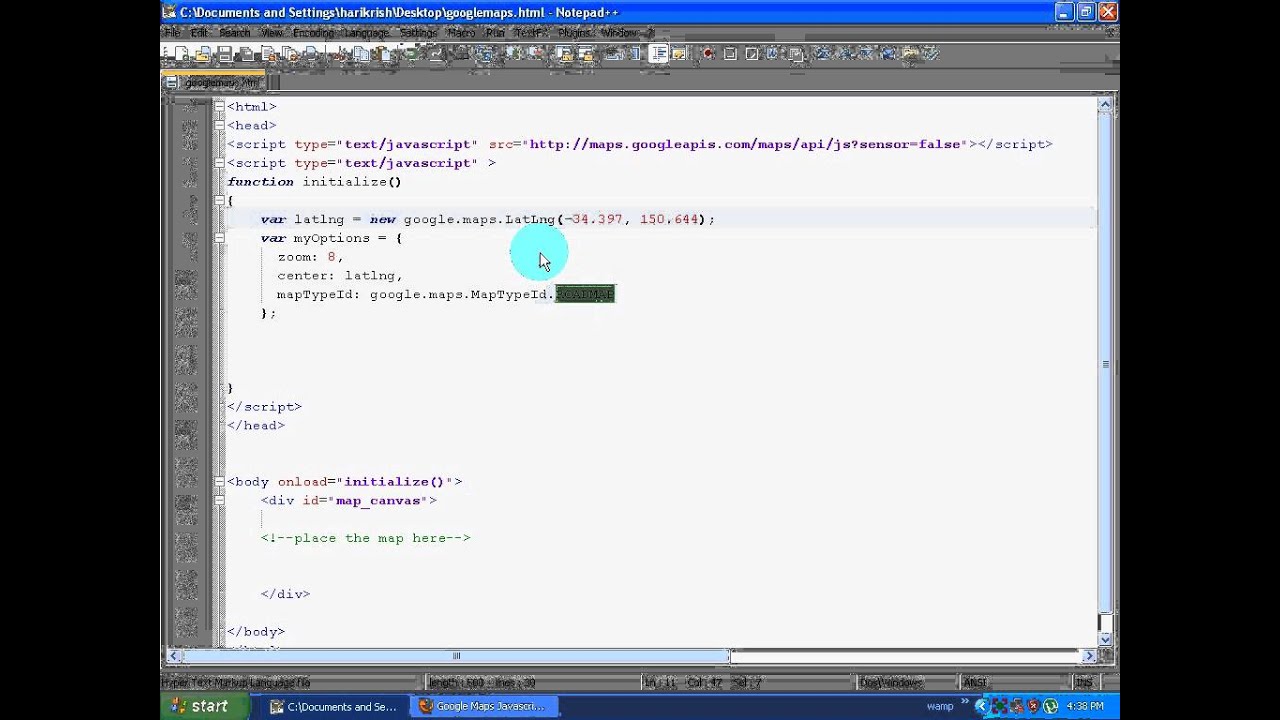This screenshot has width=1280, height=720.
Task: Click the Stop Recording macro icon
Action: tap(730, 54)
